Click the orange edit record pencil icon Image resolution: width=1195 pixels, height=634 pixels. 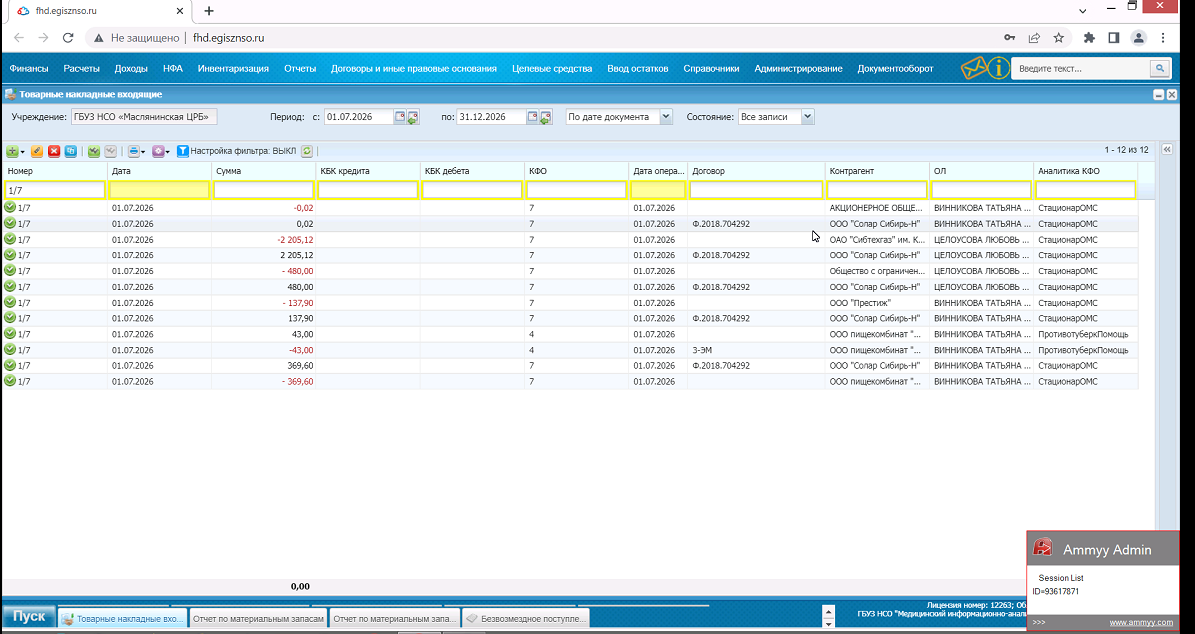pyautogui.click(x=37, y=152)
